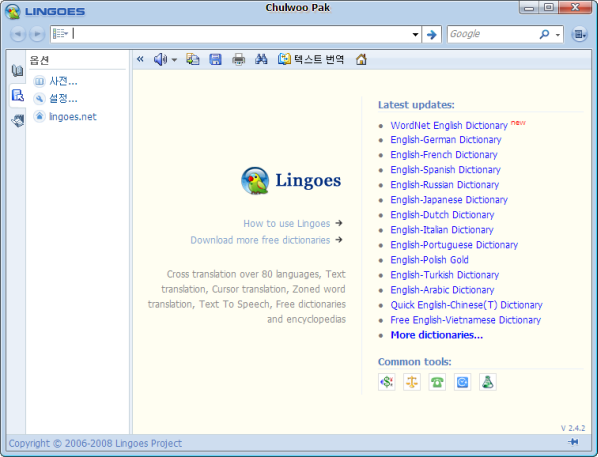Minimize the Lingoes window
This screenshot has width=598, height=457.
point(529,8)
